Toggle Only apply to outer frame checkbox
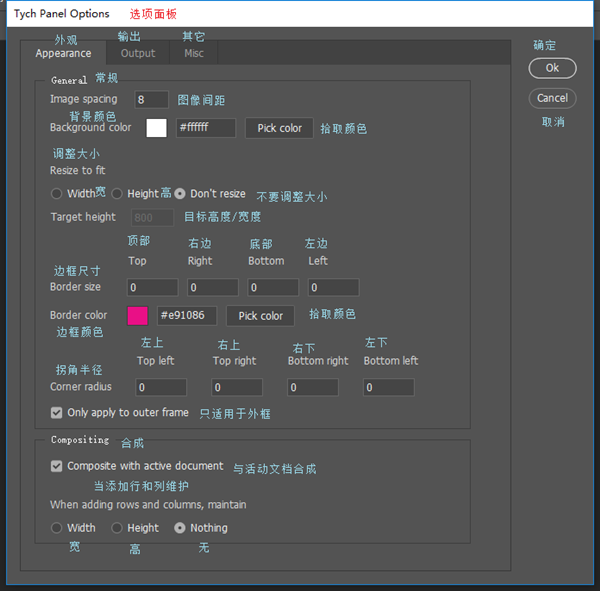Screen dimensions: 600x591 [x=57, y=412]
